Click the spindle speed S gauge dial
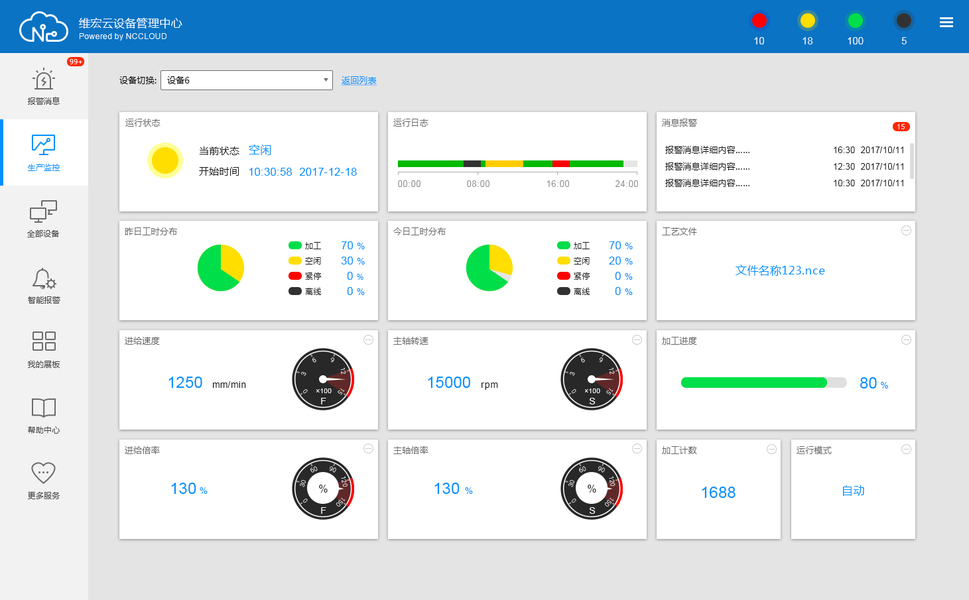969x600 pixels. pos(591,379)
